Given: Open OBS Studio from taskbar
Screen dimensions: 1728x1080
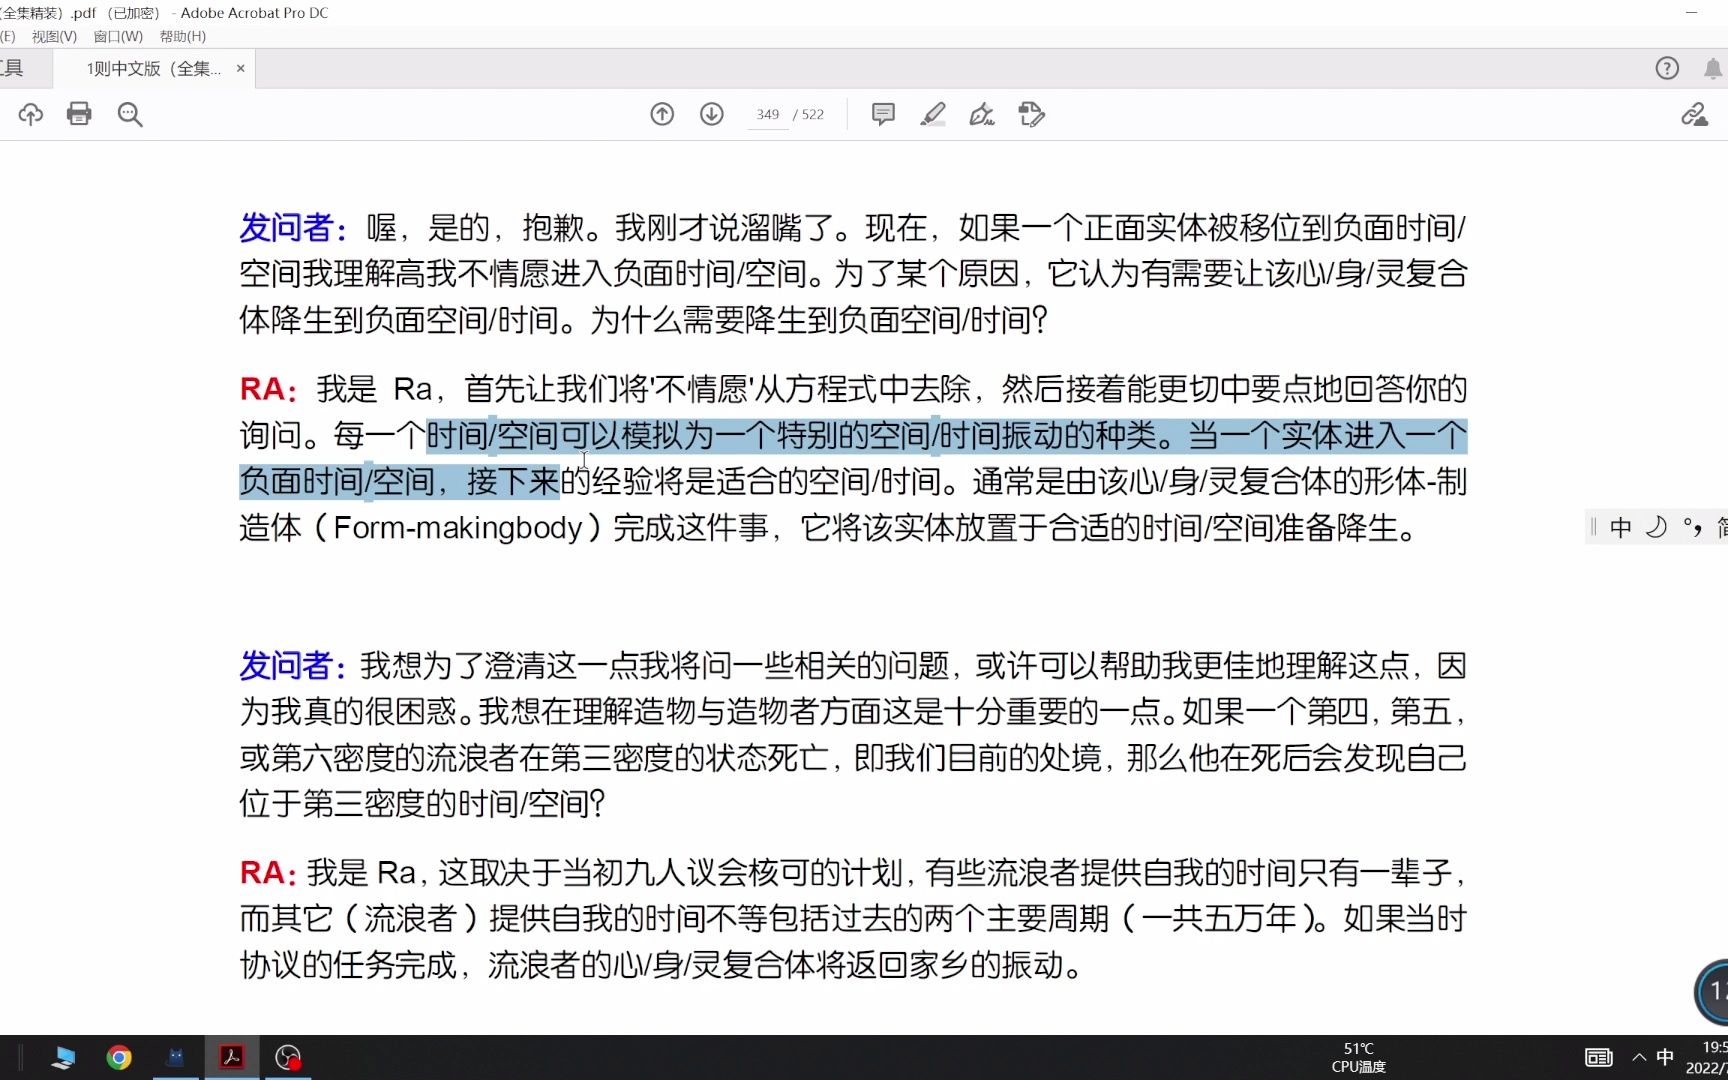Looking at the screenshot, I should [288, 1057].
